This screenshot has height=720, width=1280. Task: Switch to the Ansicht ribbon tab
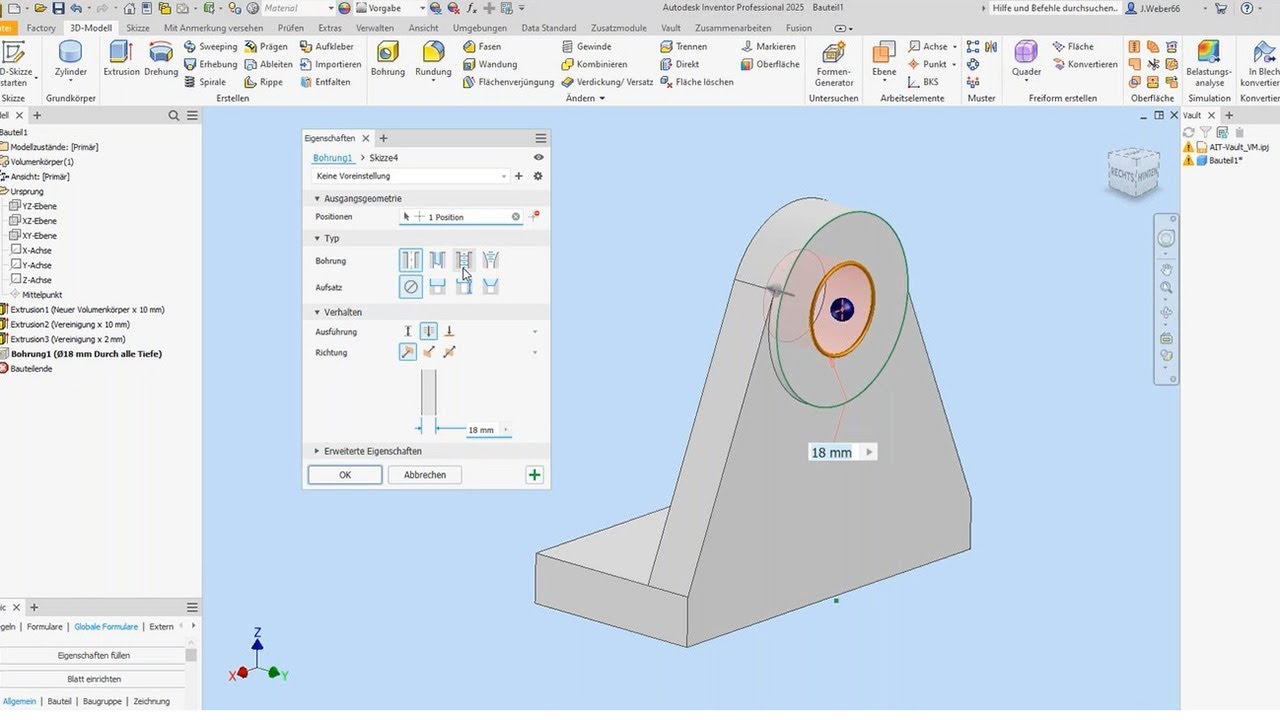(x=424, y=28)
